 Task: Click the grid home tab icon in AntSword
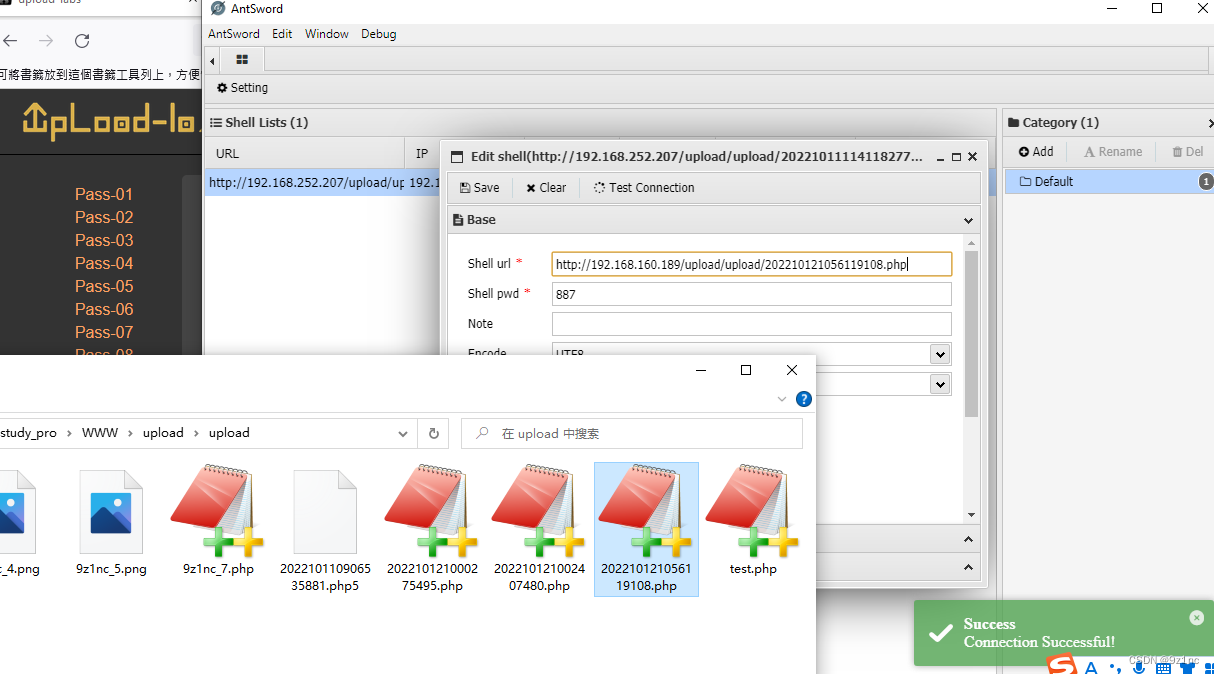242,60
